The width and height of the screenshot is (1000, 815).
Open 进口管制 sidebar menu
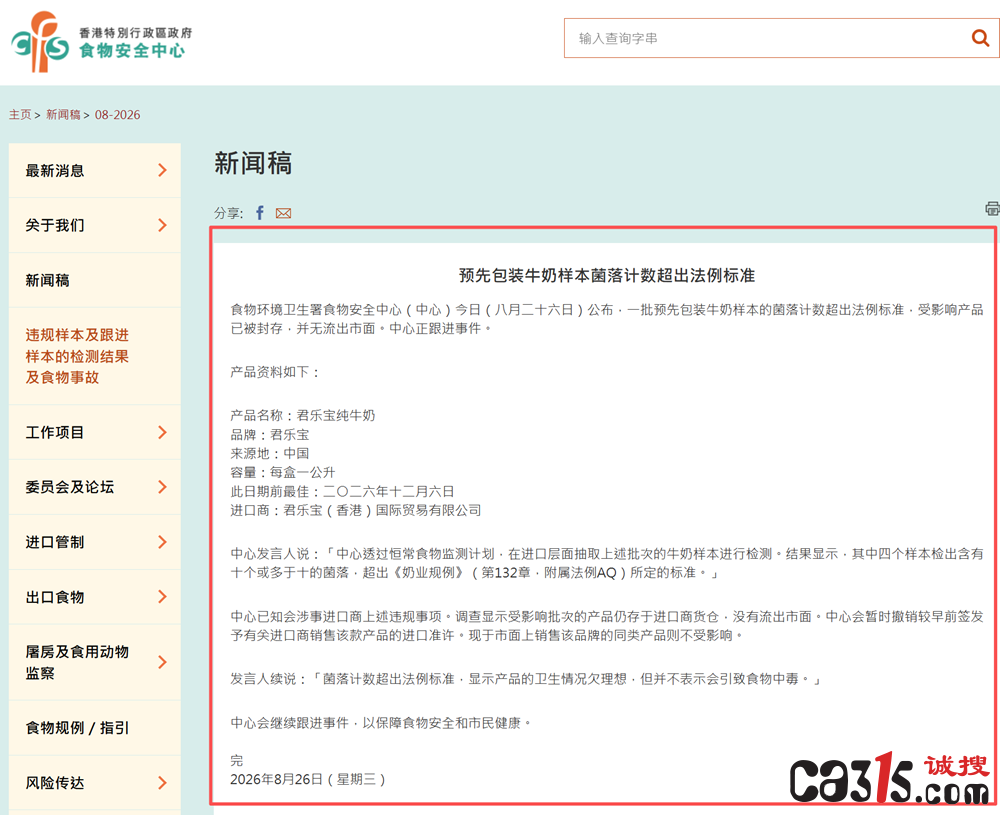pyautogui.click(x=94, y=542)
